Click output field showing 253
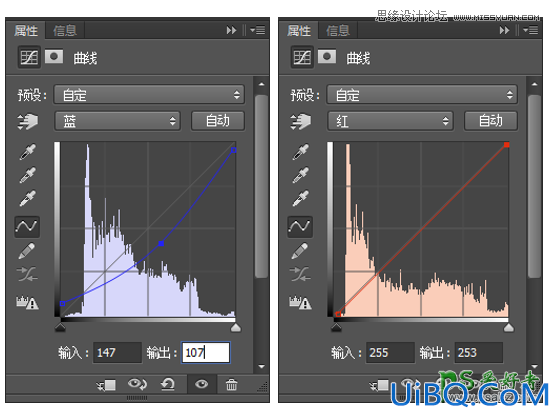The width and height of the screenshot is (550, 409). tap(478, 353)
